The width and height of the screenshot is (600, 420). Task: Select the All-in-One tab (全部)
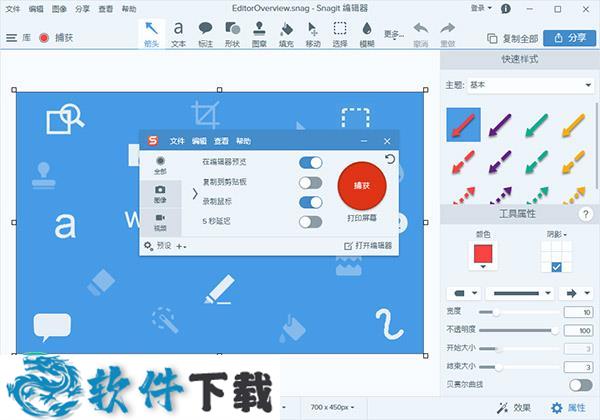160,165
